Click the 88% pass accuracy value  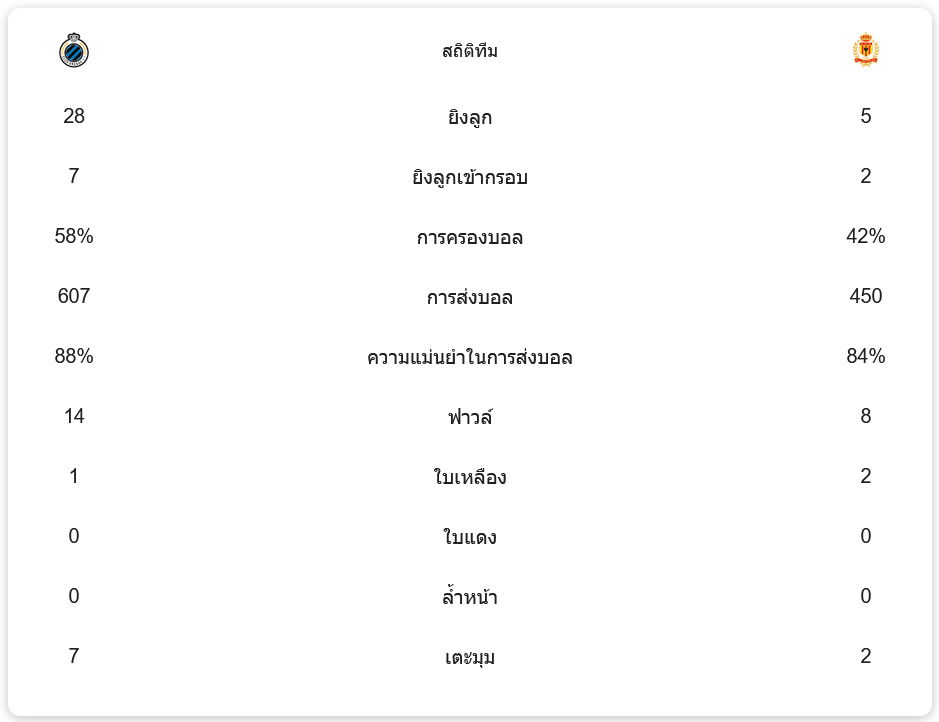(74, 356)
